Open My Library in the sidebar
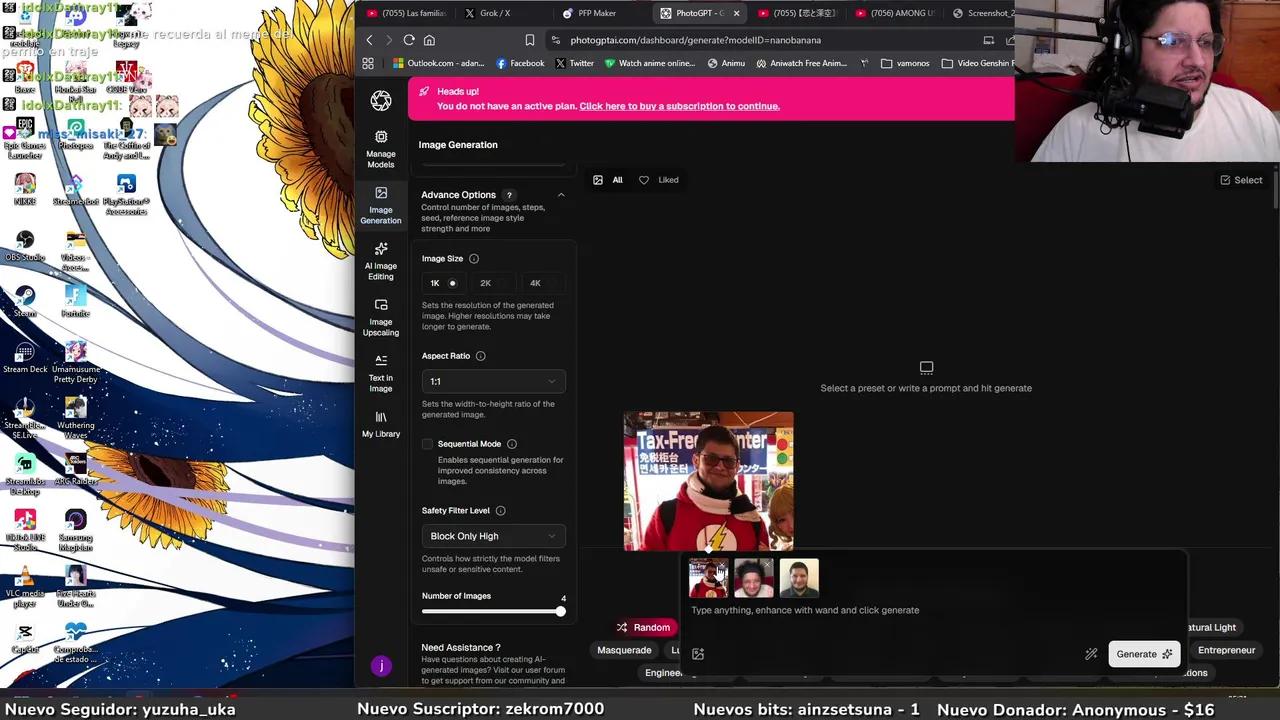This screenshot has width=1280, height=720. pyautogui.click(x=380, y=423)
